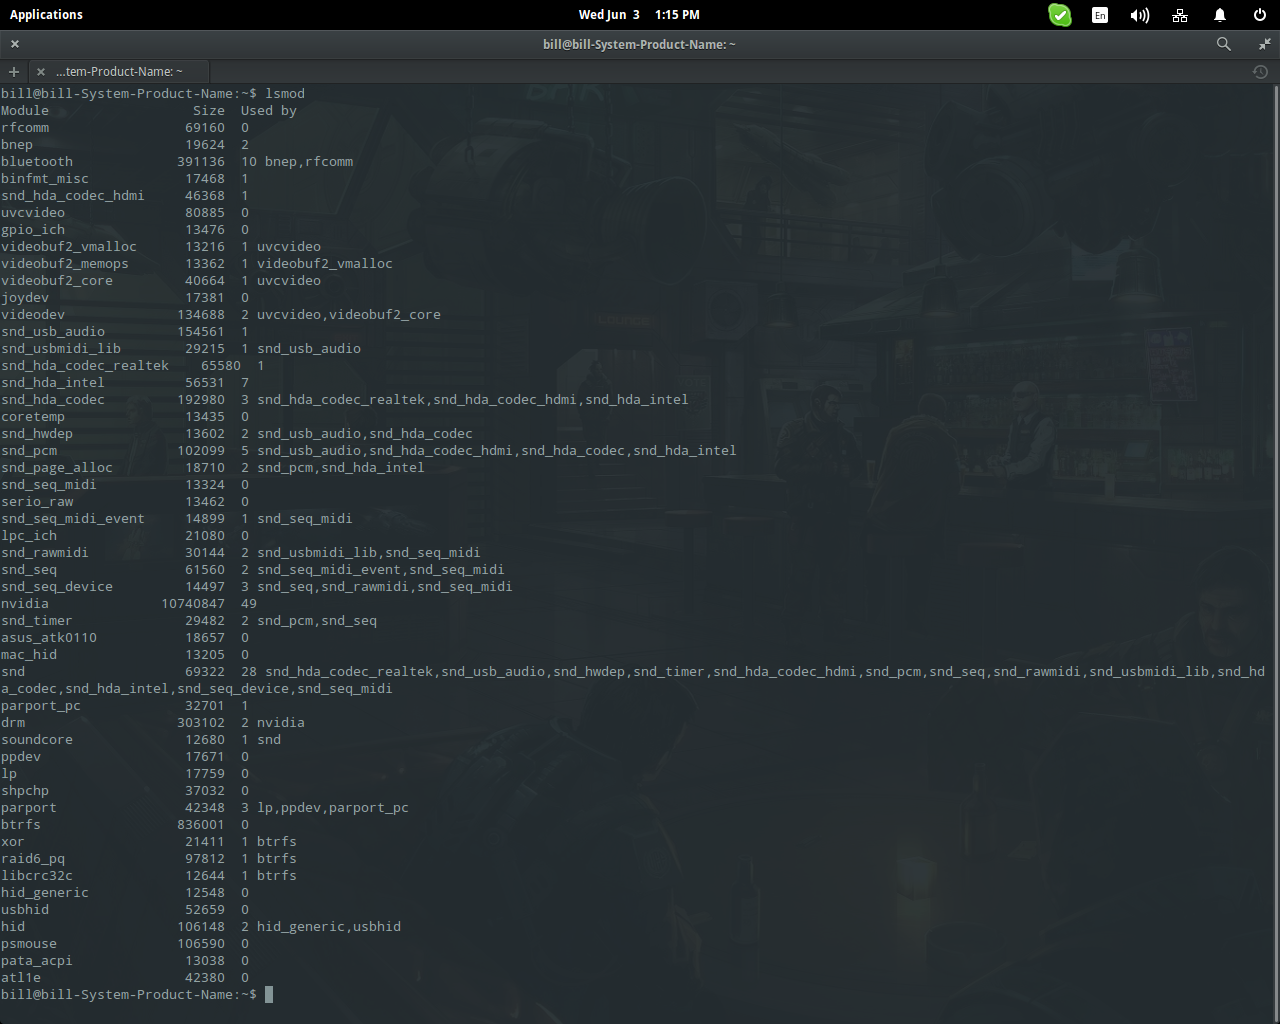Open the tab history clock icon
The image size is (1280, 1024).
click(x=1260, y=72)
